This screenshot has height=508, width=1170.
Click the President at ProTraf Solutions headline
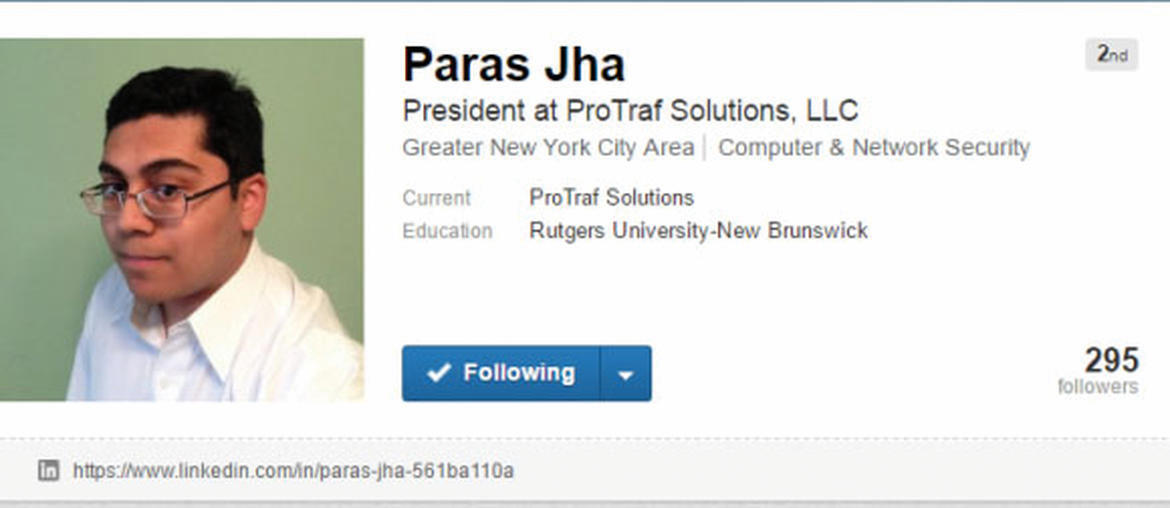pyautogui.click(x=631, y=110)
